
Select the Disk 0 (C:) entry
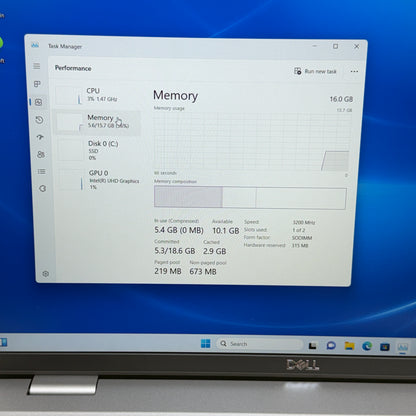click(x=97, y=150)
